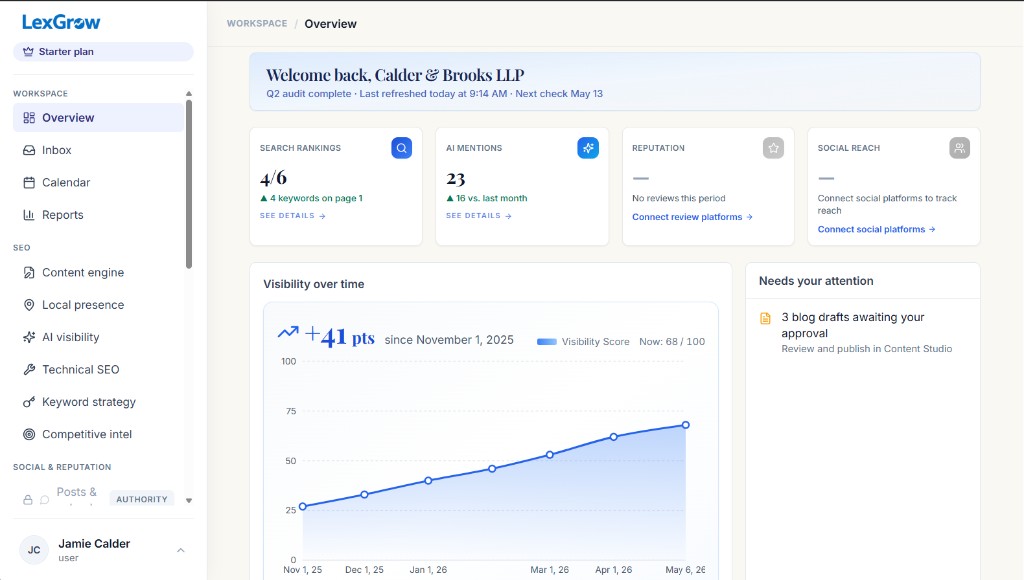Click the Connect review platforms link
Viewport: 1024px width, 580px height.
pos(692,217)
